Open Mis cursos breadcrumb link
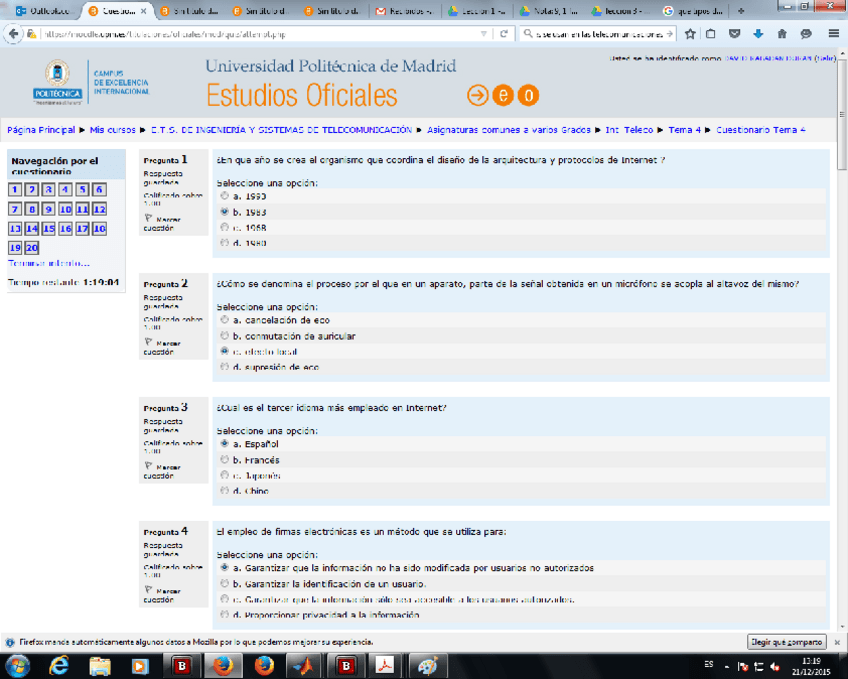This screenshot has height=679, width=848. click(112, 130)
